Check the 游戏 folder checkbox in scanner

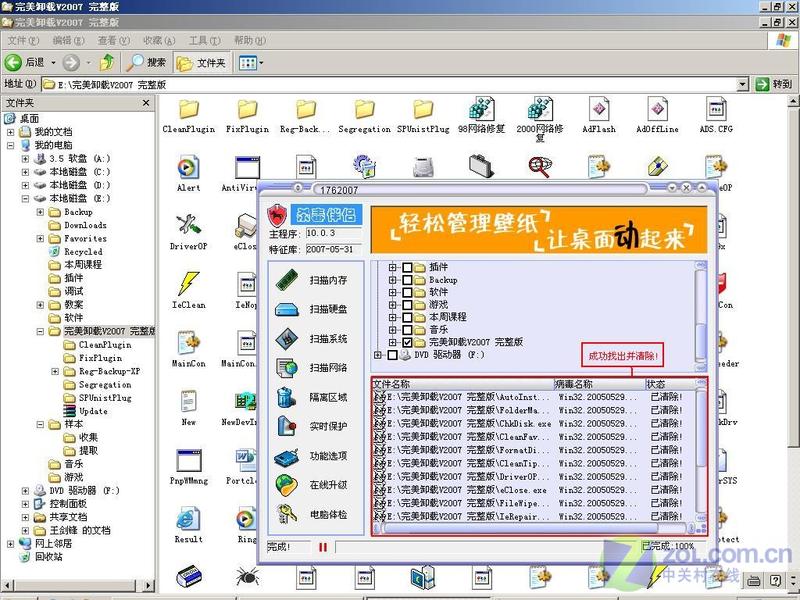[x=407, y=305]
